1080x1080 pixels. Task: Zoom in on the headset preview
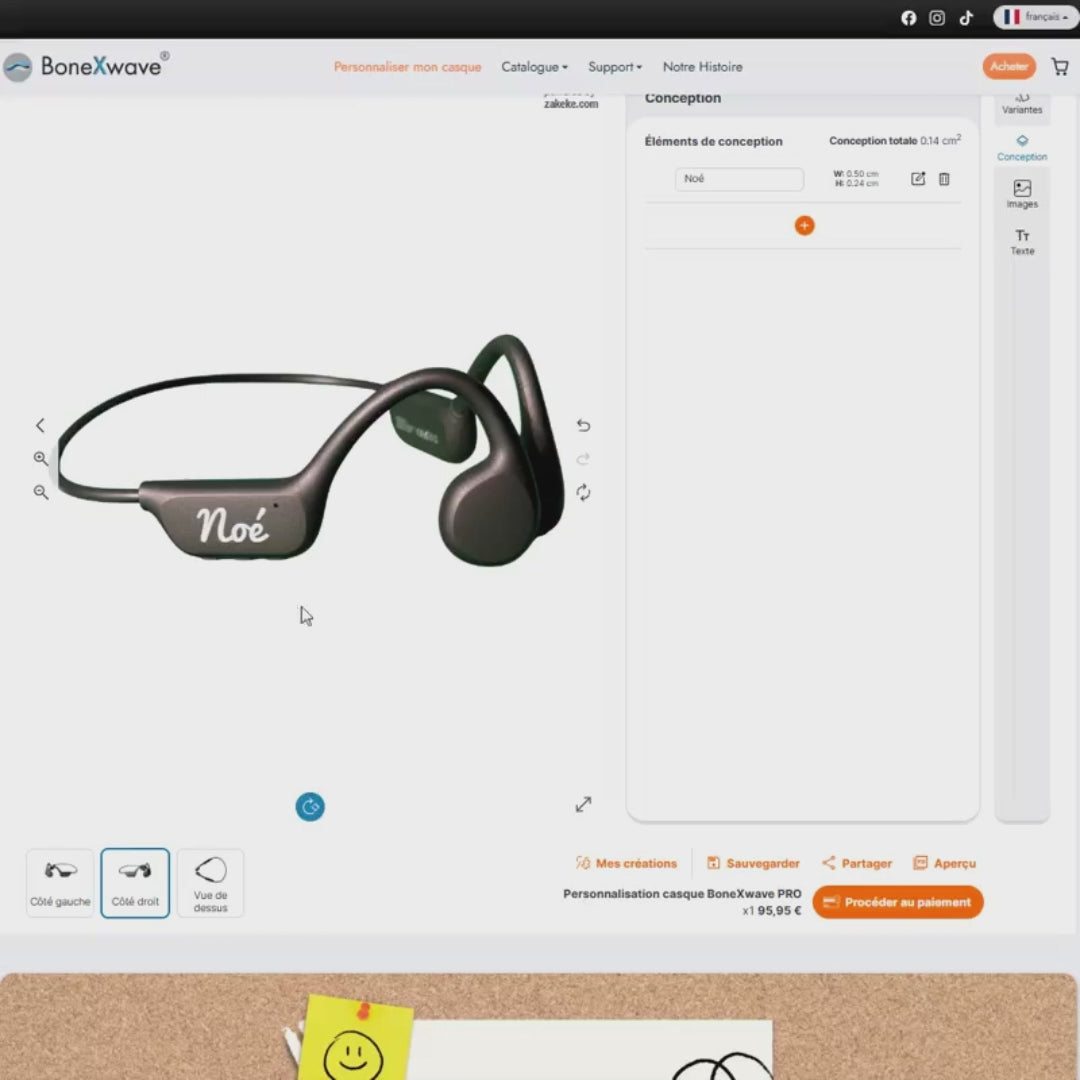click(x=41, y=458)
